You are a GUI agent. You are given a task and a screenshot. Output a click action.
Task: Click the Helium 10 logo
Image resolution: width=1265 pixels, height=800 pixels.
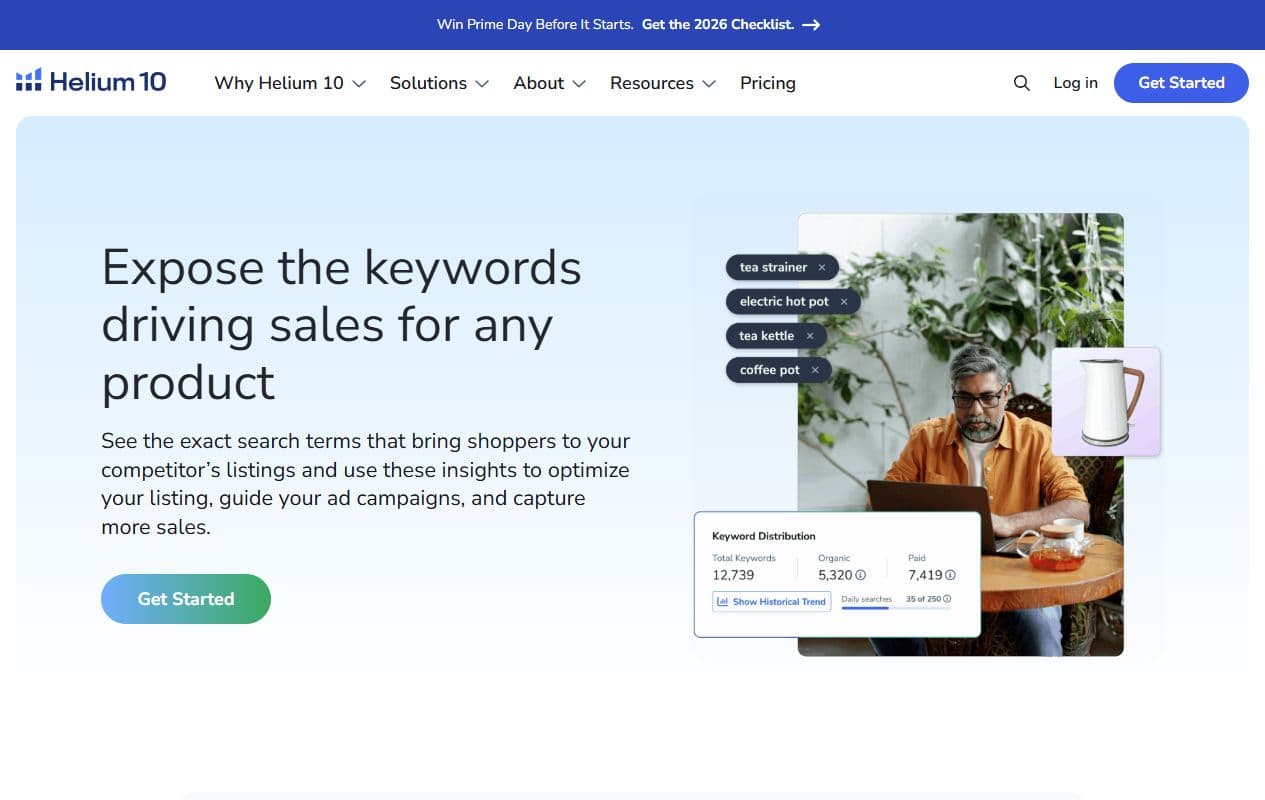pyautogui.click(x=91, y=81)
